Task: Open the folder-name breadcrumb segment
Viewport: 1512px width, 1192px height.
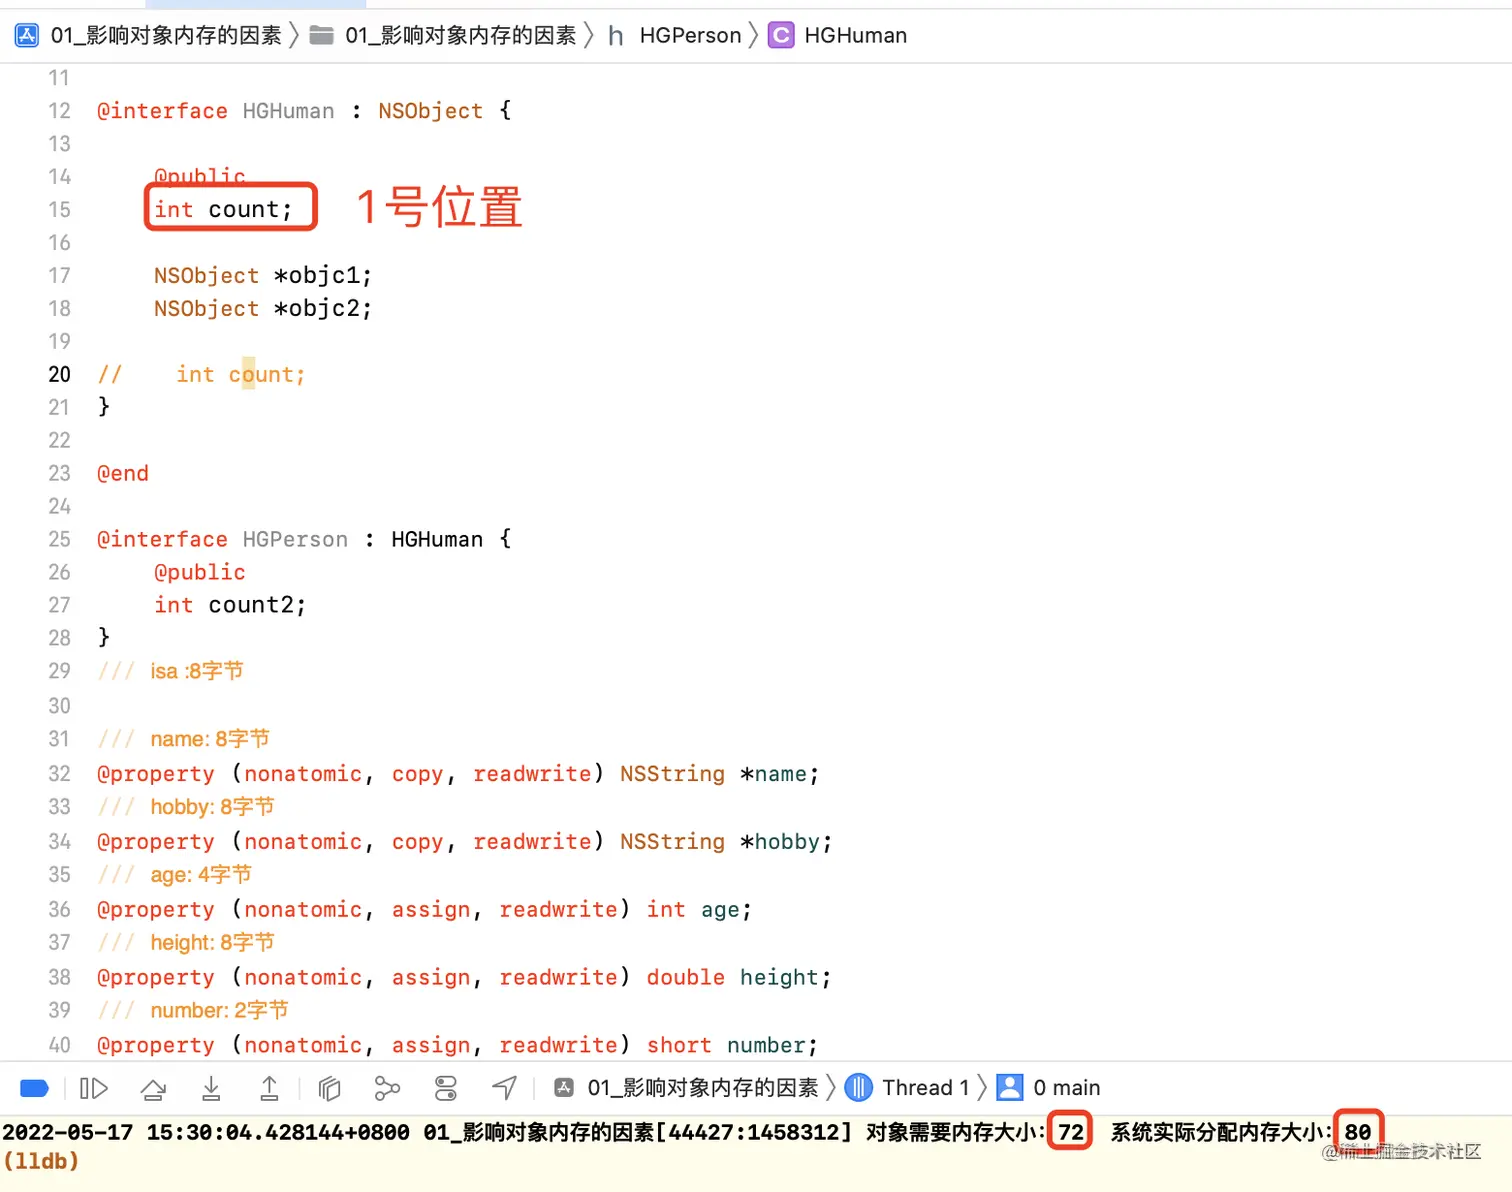Action: coord(461,36)
